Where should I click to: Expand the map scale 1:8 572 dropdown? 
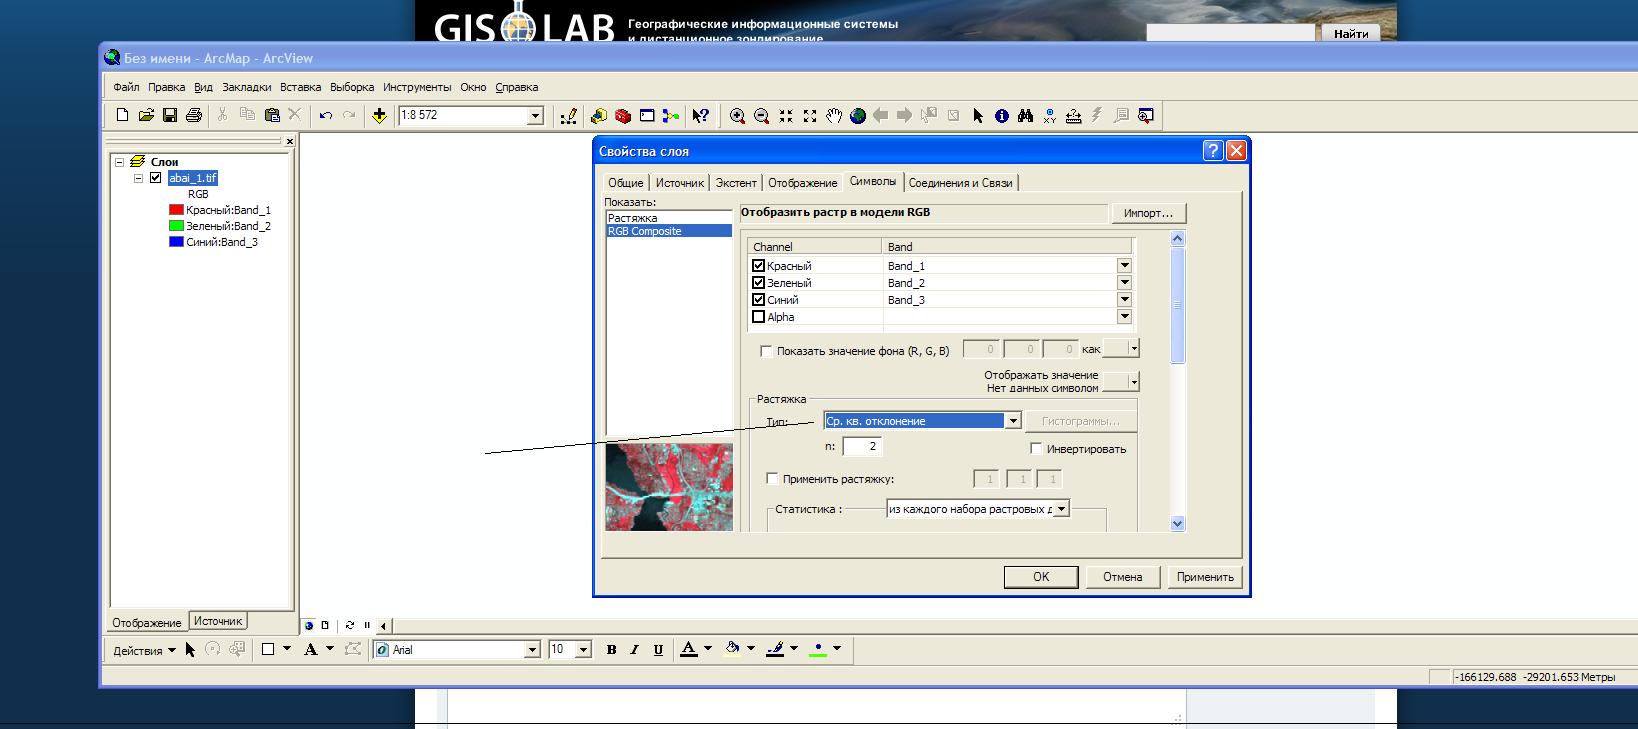pyautogui.click(x=535, y=116)
